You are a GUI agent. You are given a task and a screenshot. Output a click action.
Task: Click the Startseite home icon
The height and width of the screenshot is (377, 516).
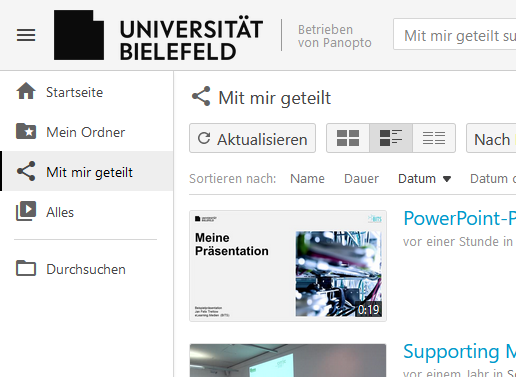[26, 91]
